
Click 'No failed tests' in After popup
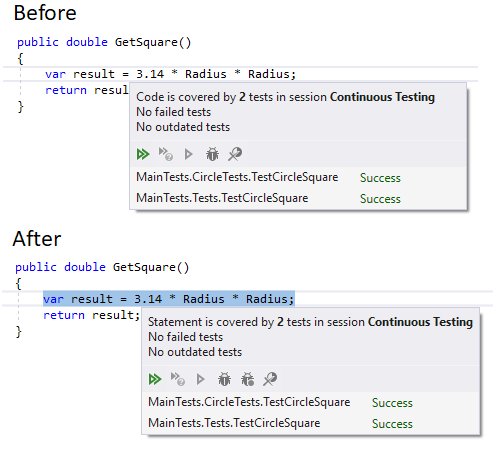point(185,337)
